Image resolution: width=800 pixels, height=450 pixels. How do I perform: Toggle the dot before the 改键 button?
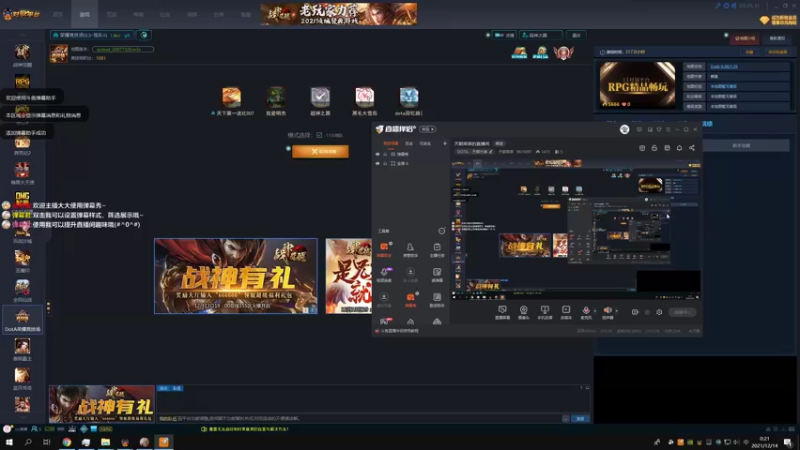point(488,35)
